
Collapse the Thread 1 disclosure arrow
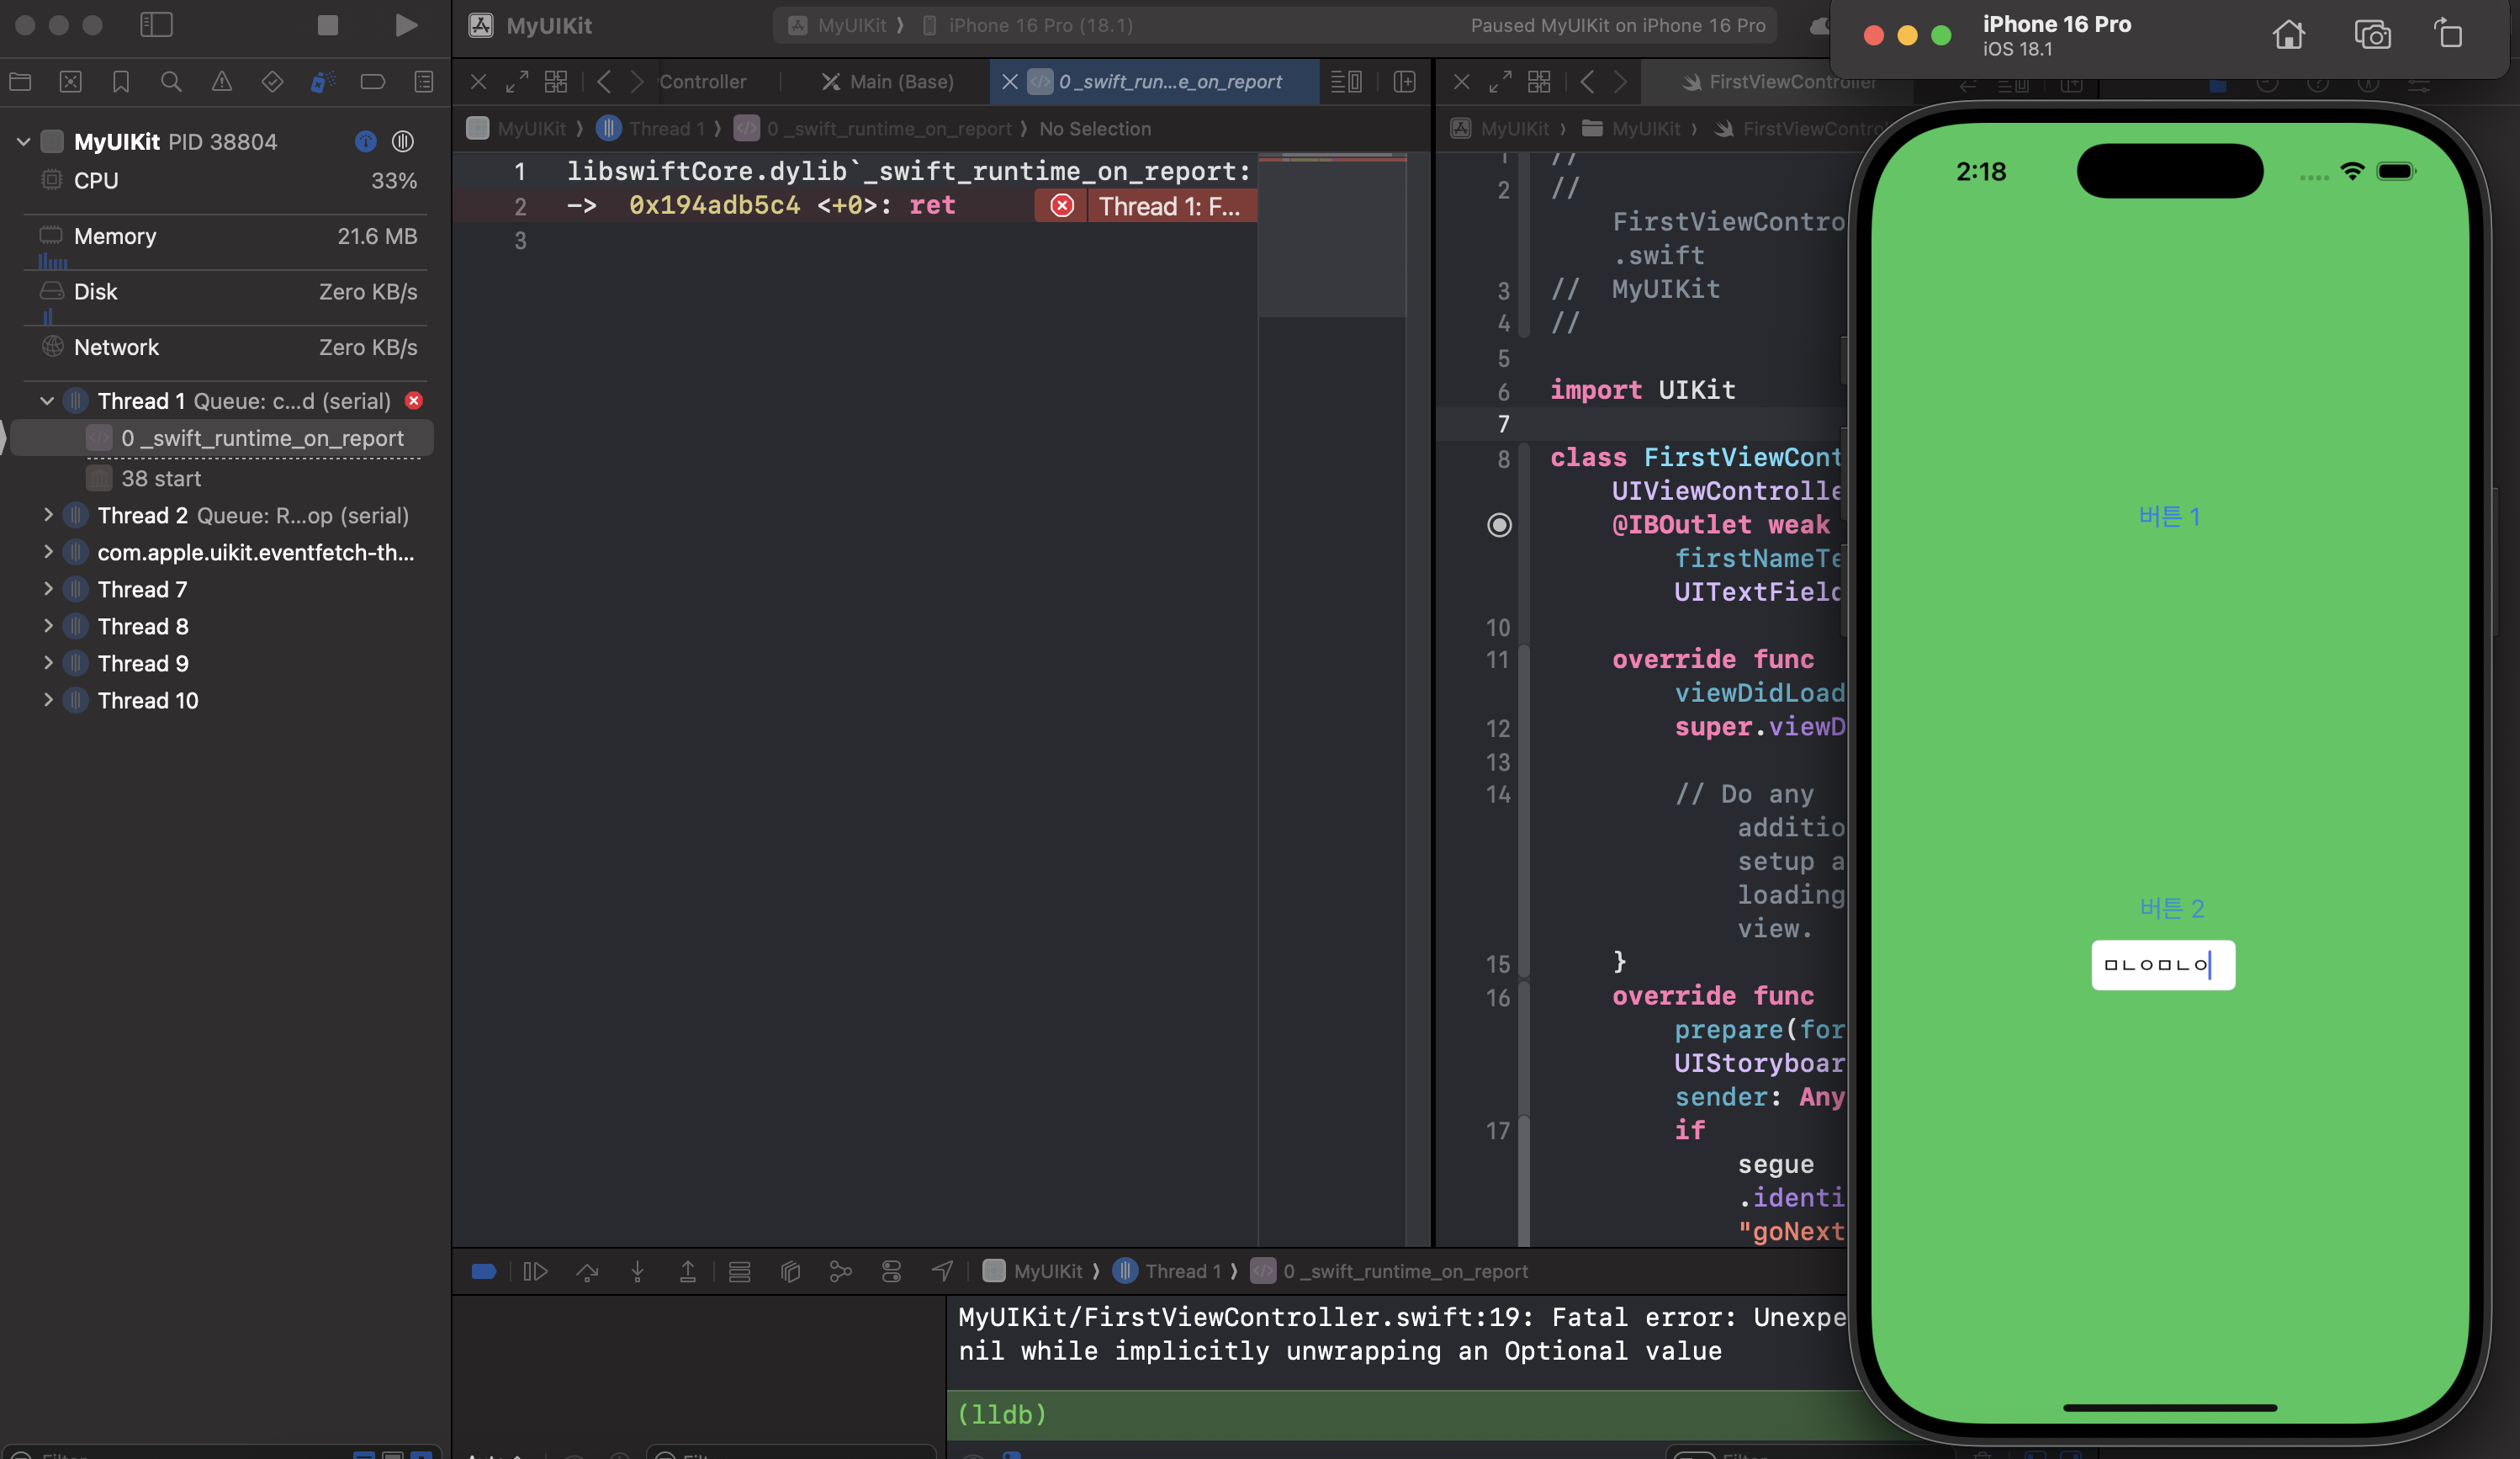(x=47, y=401)
